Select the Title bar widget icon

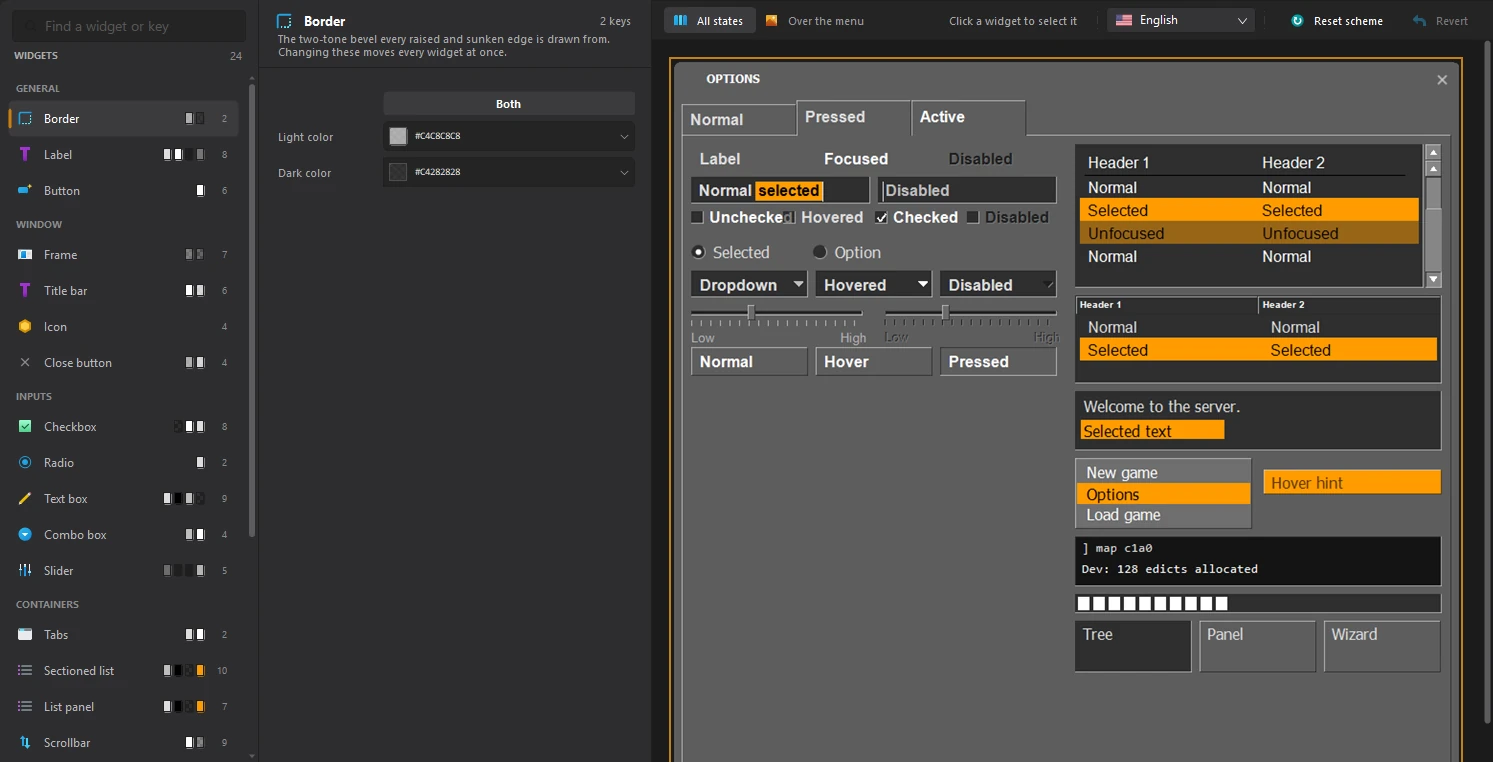25,290
